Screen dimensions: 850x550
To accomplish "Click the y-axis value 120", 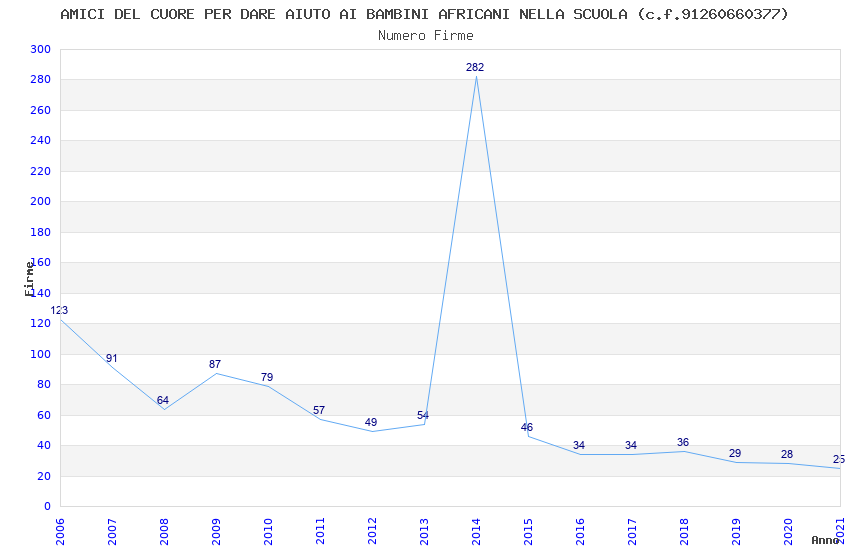I will coord(41,323).
